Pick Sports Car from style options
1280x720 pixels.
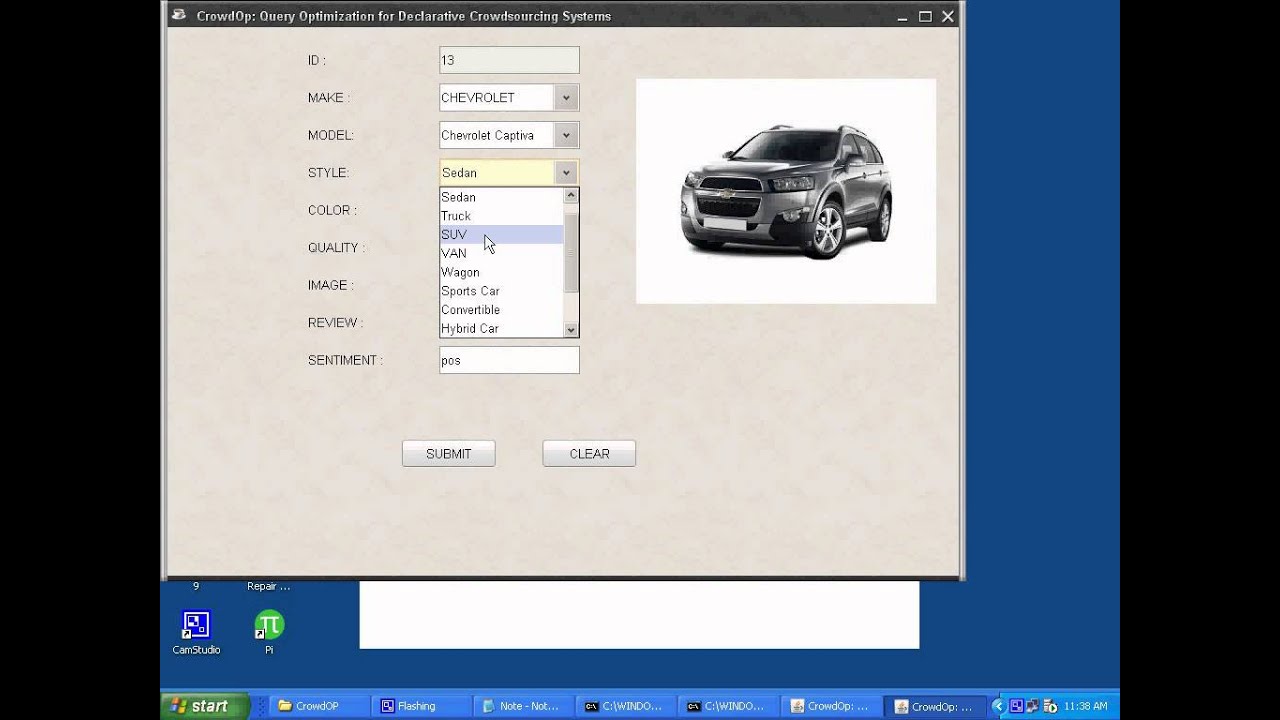(x=501, y=291)
